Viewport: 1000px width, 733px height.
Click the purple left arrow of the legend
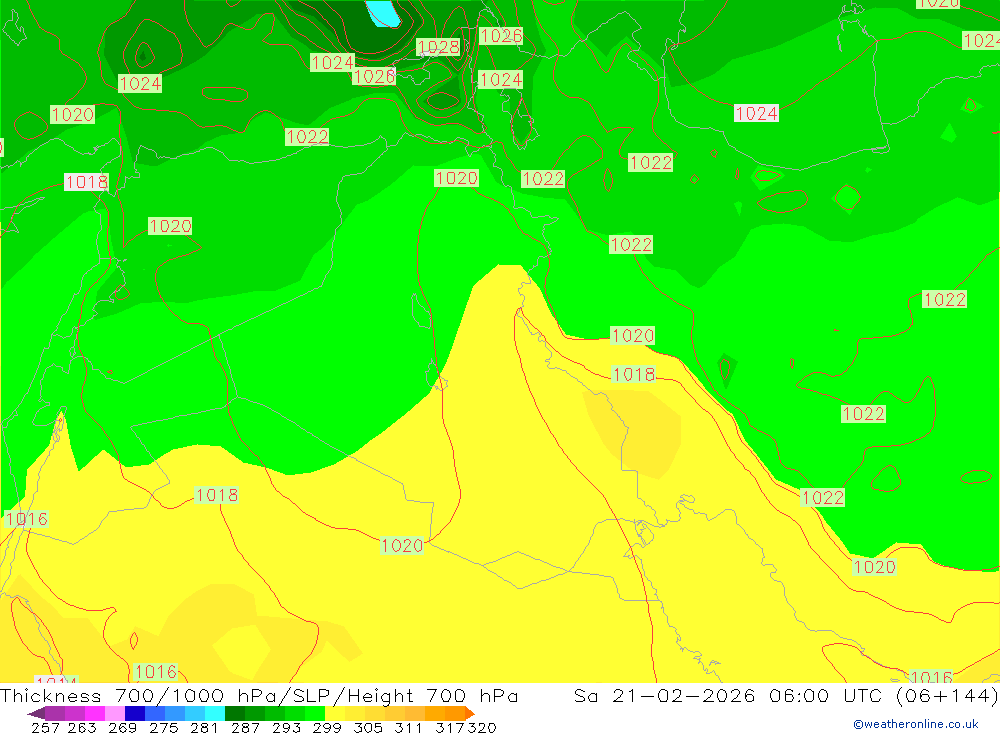[x=36, y=713]
